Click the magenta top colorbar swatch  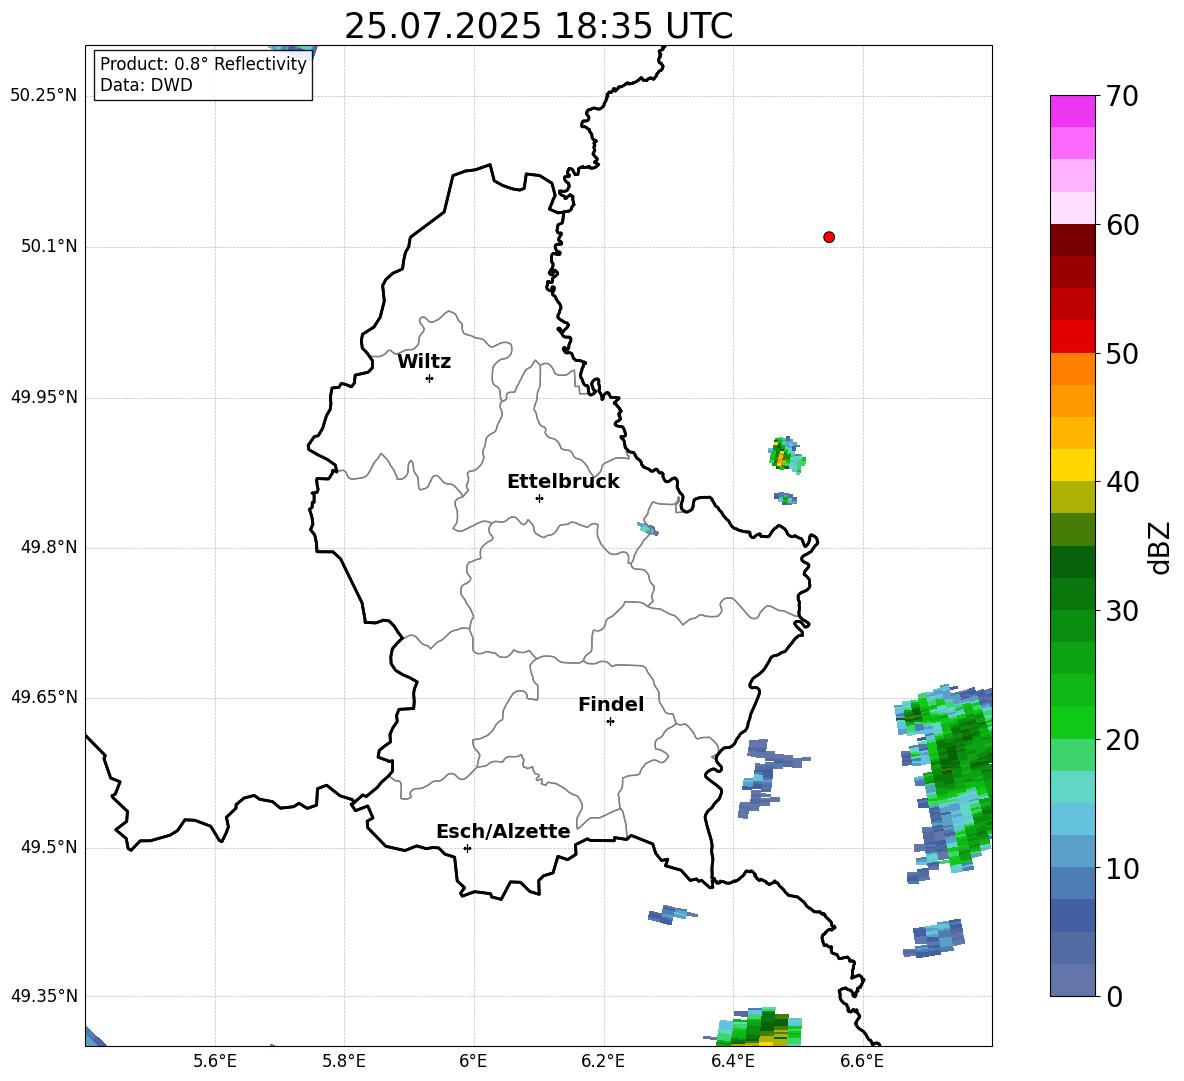coord(1072,111)
